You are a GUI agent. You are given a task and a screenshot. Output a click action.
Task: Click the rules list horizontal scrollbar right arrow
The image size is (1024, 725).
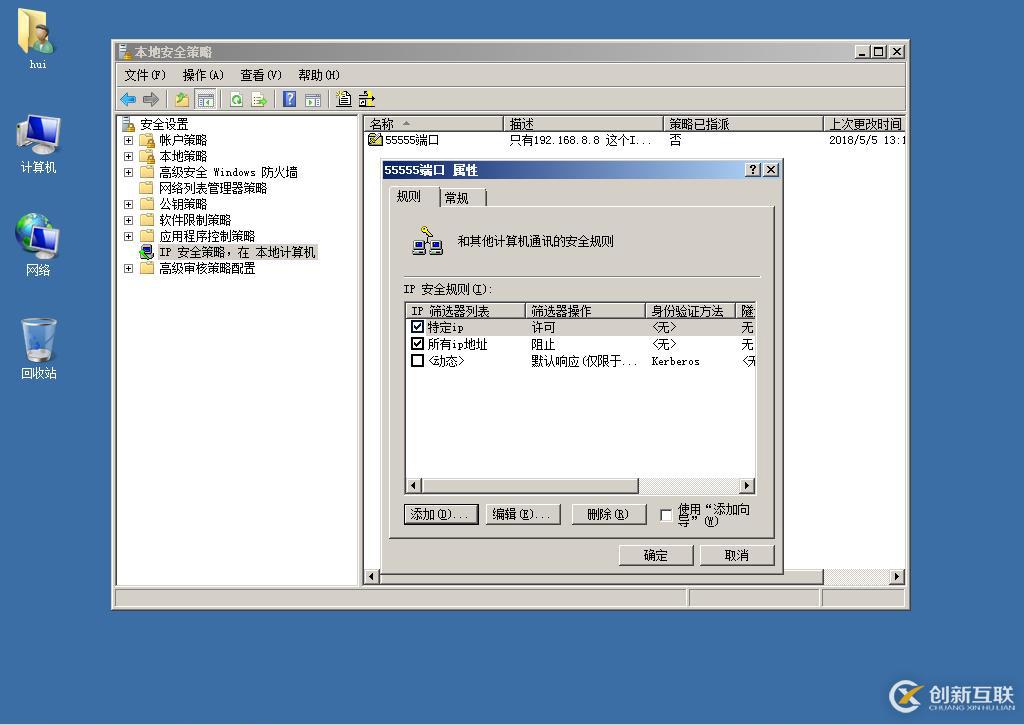point(747,486)
